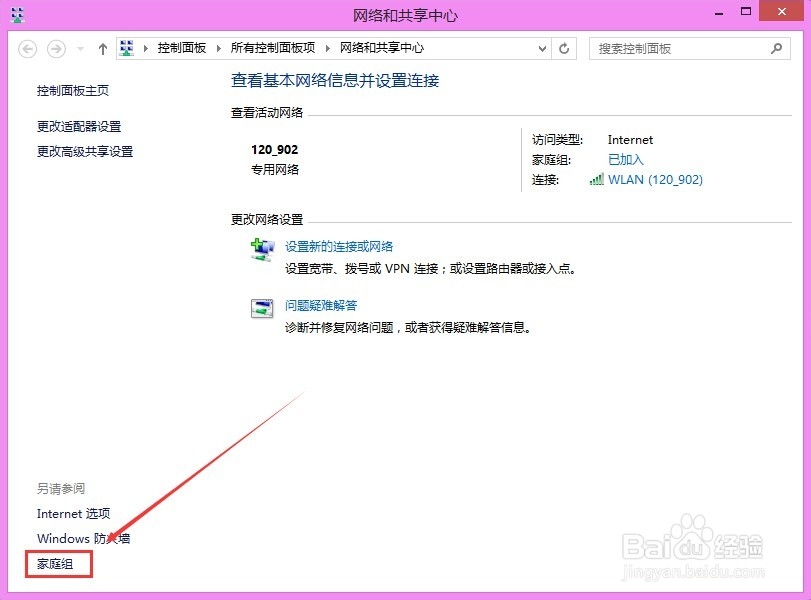Image resolution: width=811 pixels, height=600 pixels.
Task: Click 控制面板 in the address bar
Action: coord(181,47)
